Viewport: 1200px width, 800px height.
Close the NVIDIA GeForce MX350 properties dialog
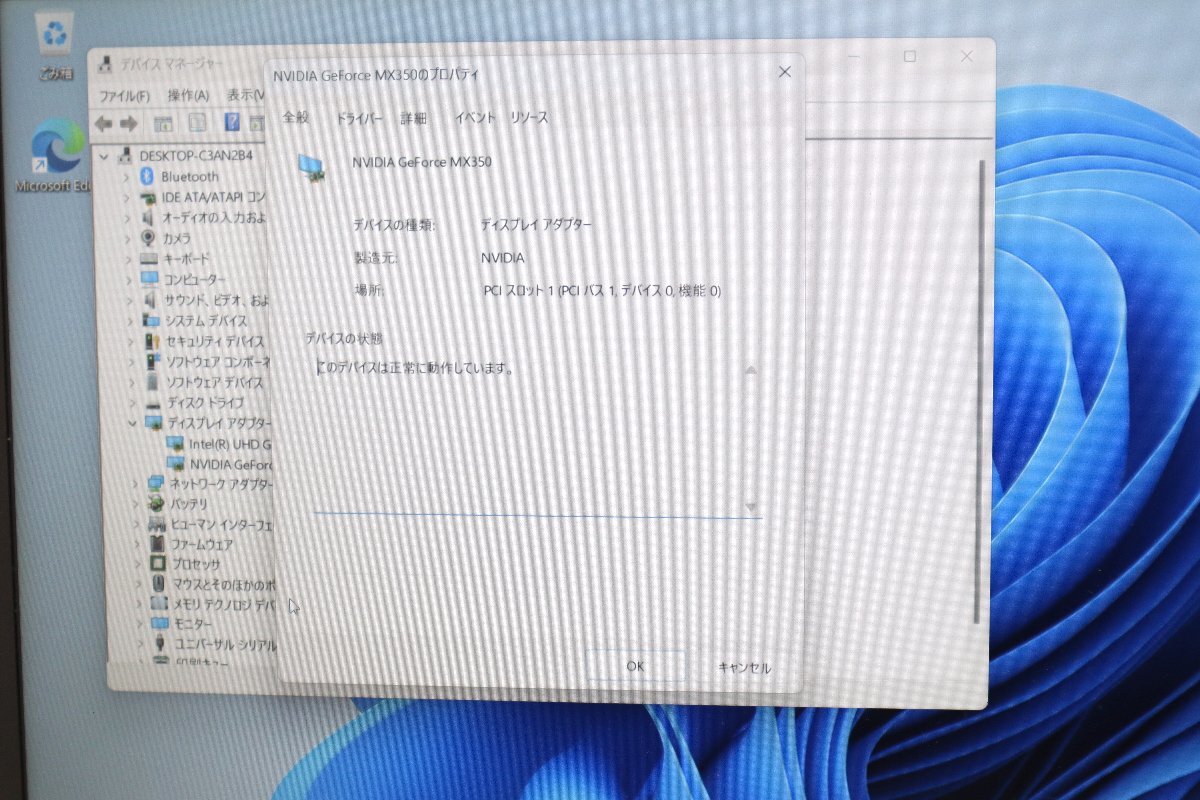[785, 71]
